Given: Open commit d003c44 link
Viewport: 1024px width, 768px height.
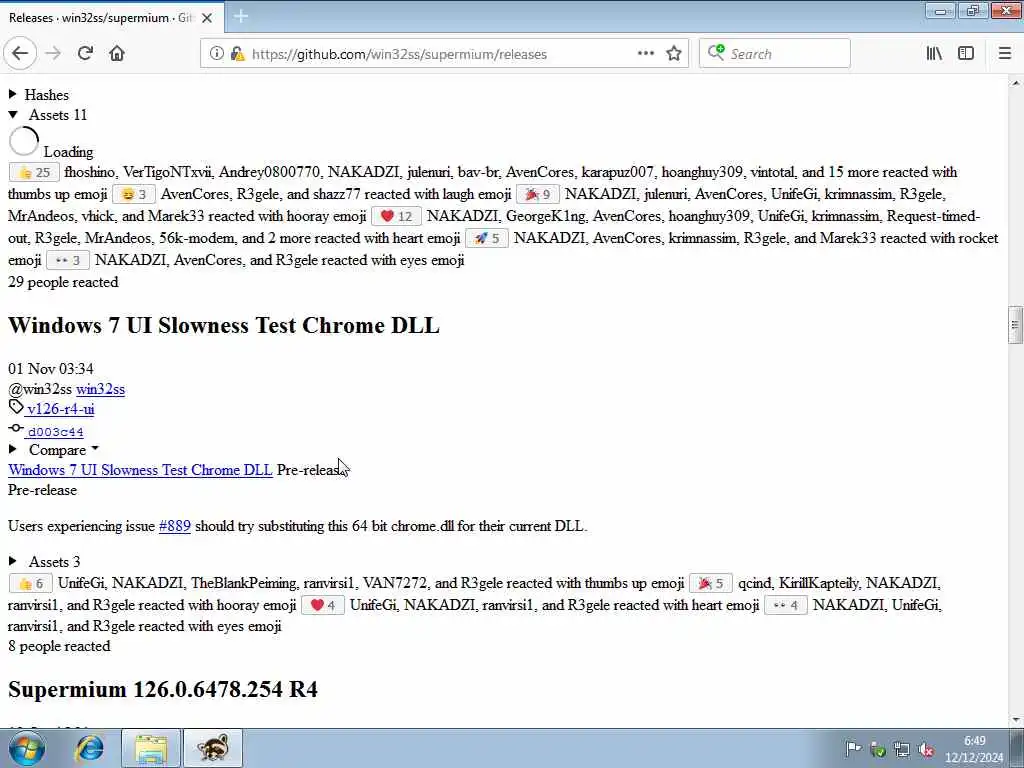Looking at the screenshot, I should pyautogui.click(x=55, y=432).
